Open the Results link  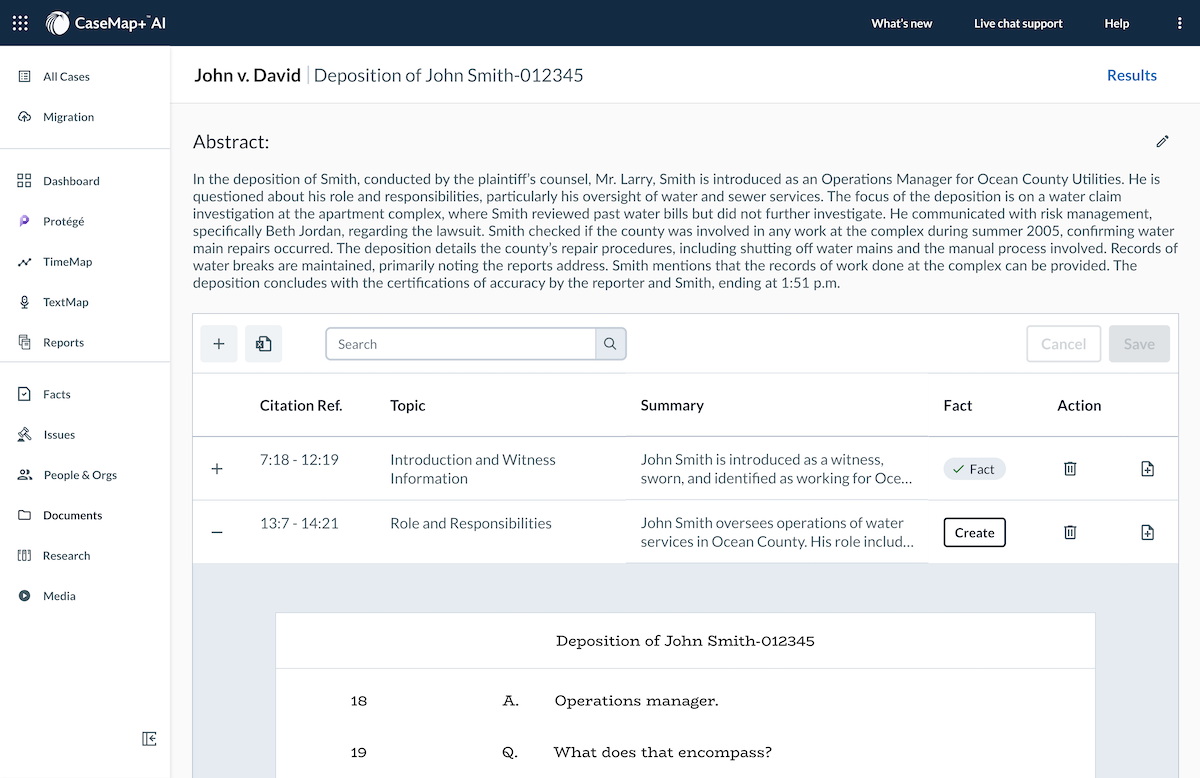[x=1131, y=75]
